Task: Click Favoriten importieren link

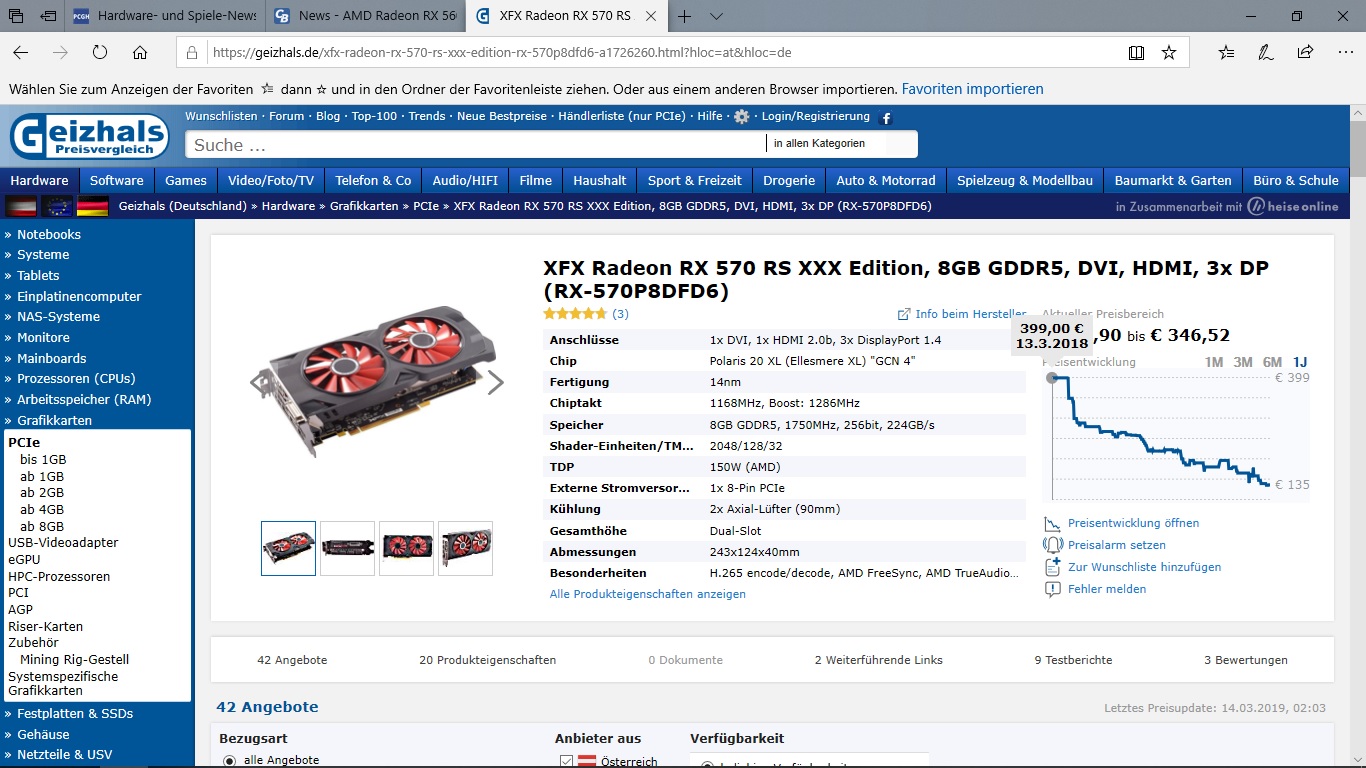Action: point(972,89)
